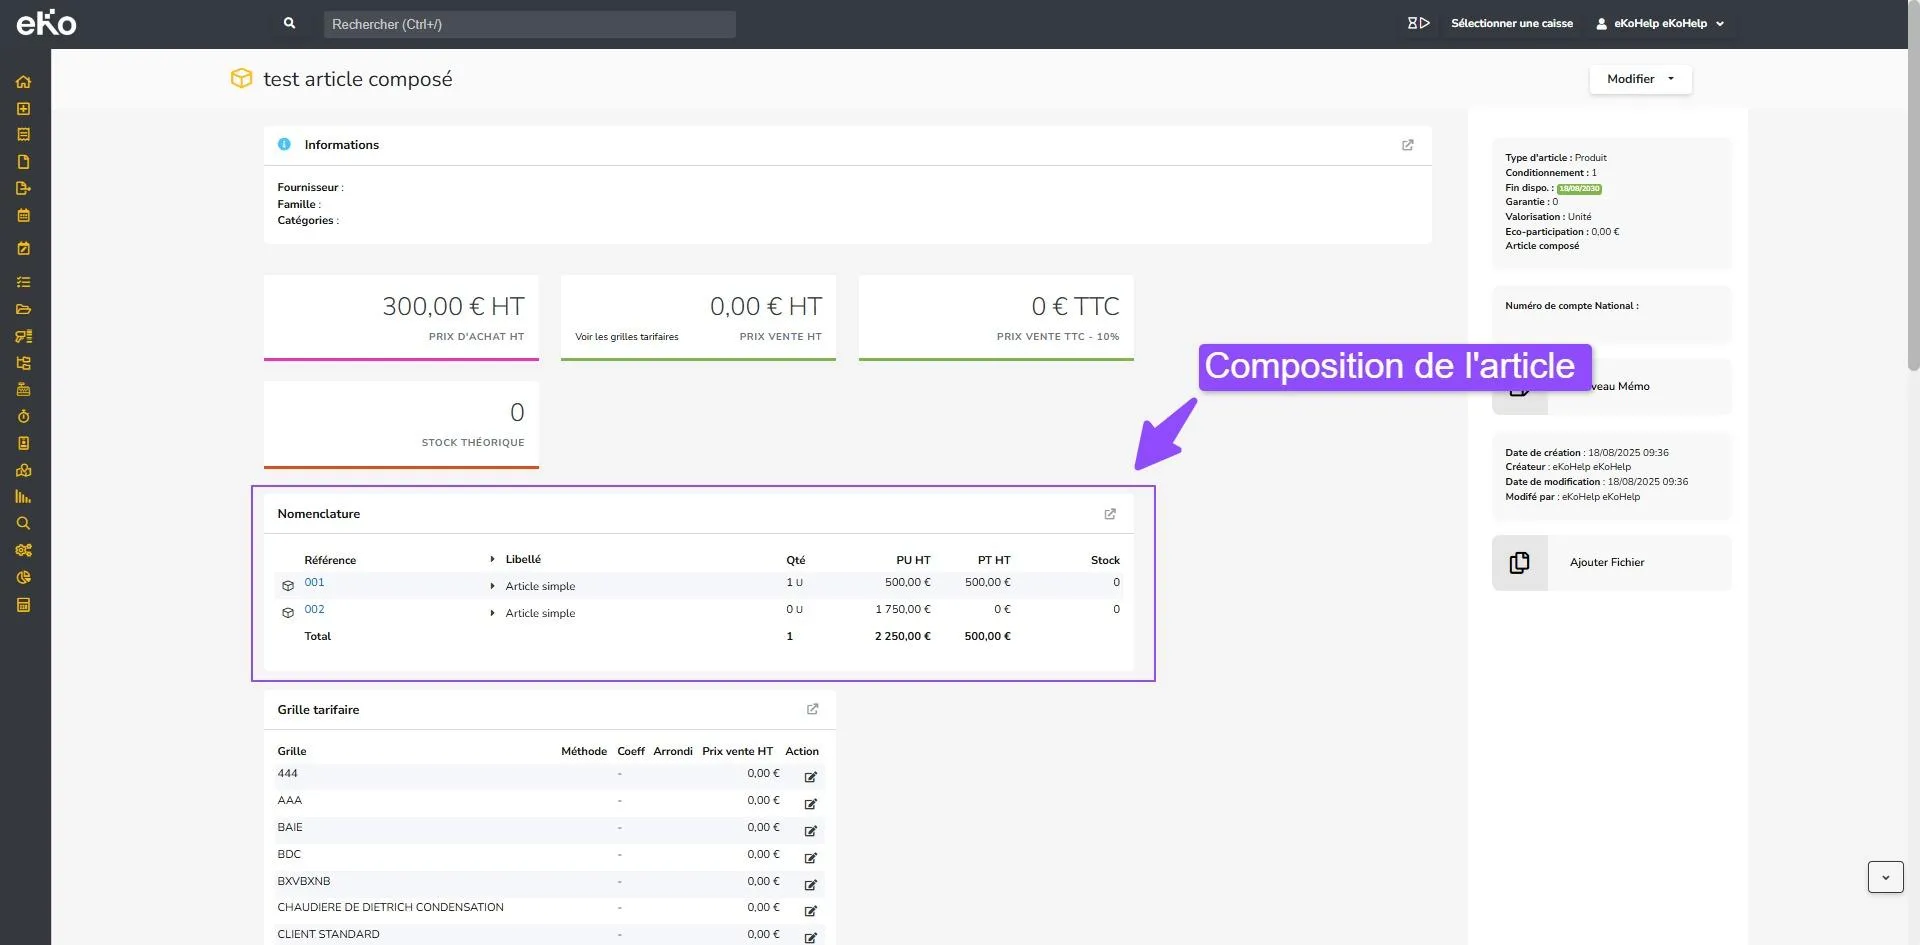Screen dimensions: 1920x945
Task: Click the Ajouter Fichier copy icon
Action: click(x=1519, y=563)
